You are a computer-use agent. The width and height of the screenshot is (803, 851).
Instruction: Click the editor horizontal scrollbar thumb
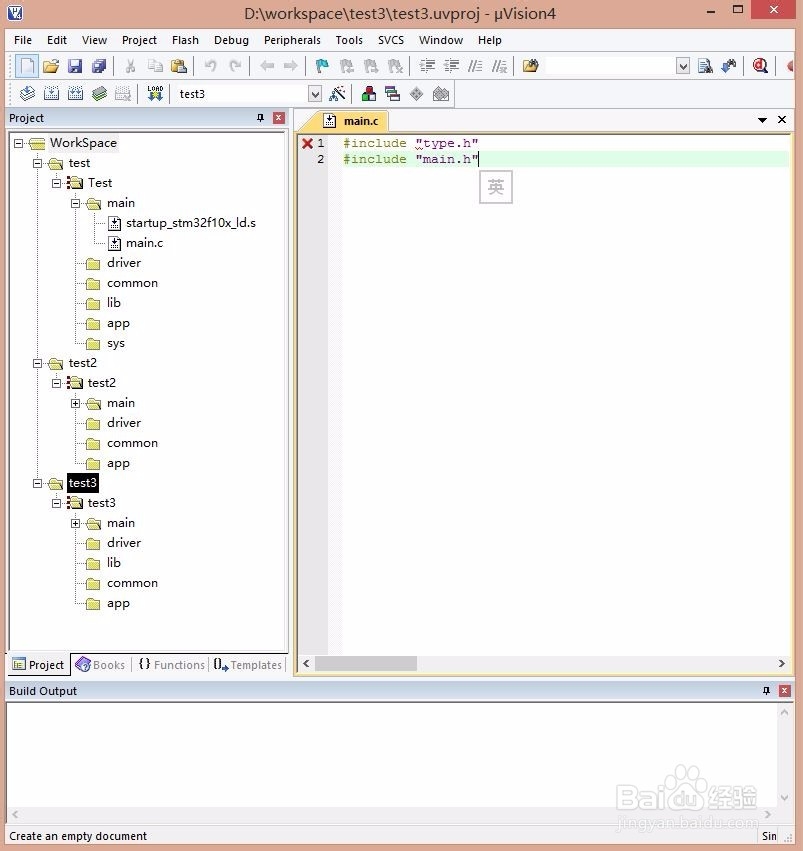tap(366, 663)
